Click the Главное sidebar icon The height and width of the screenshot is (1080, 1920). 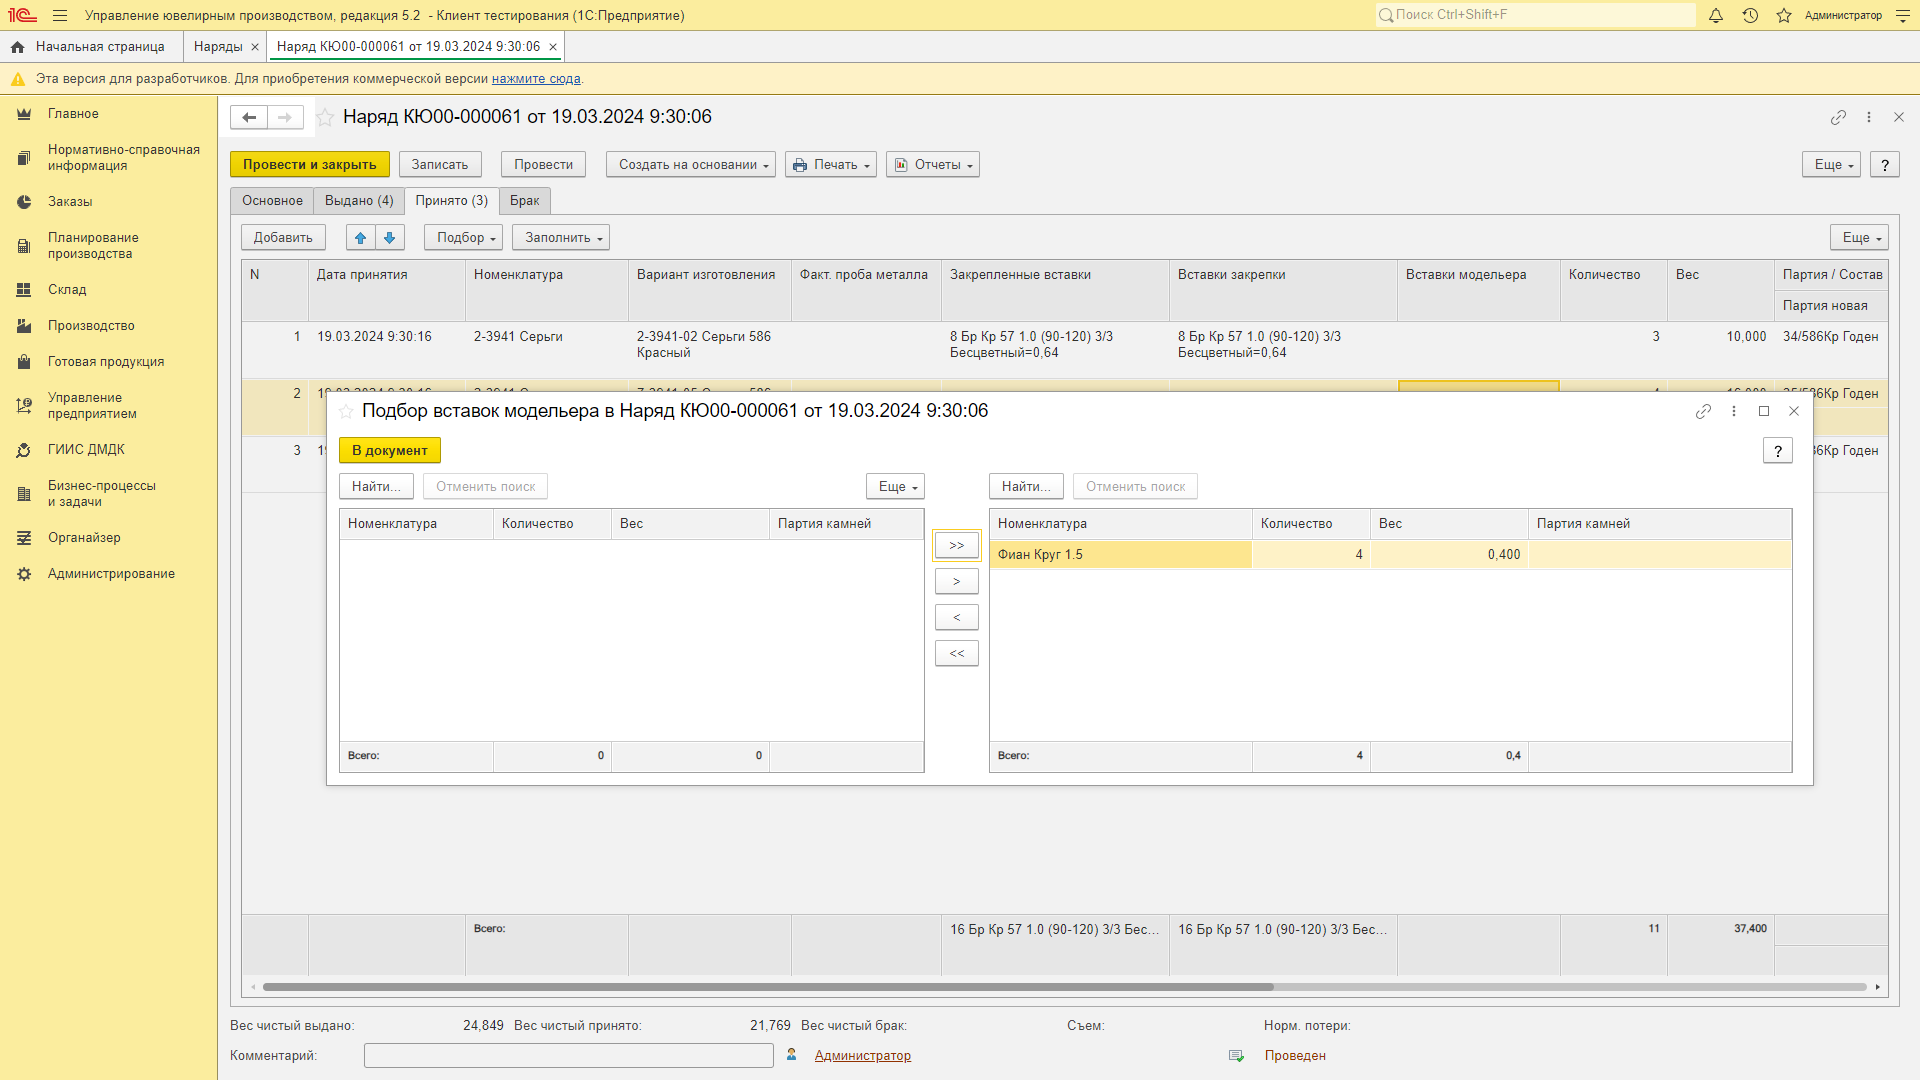click(24, 114)
